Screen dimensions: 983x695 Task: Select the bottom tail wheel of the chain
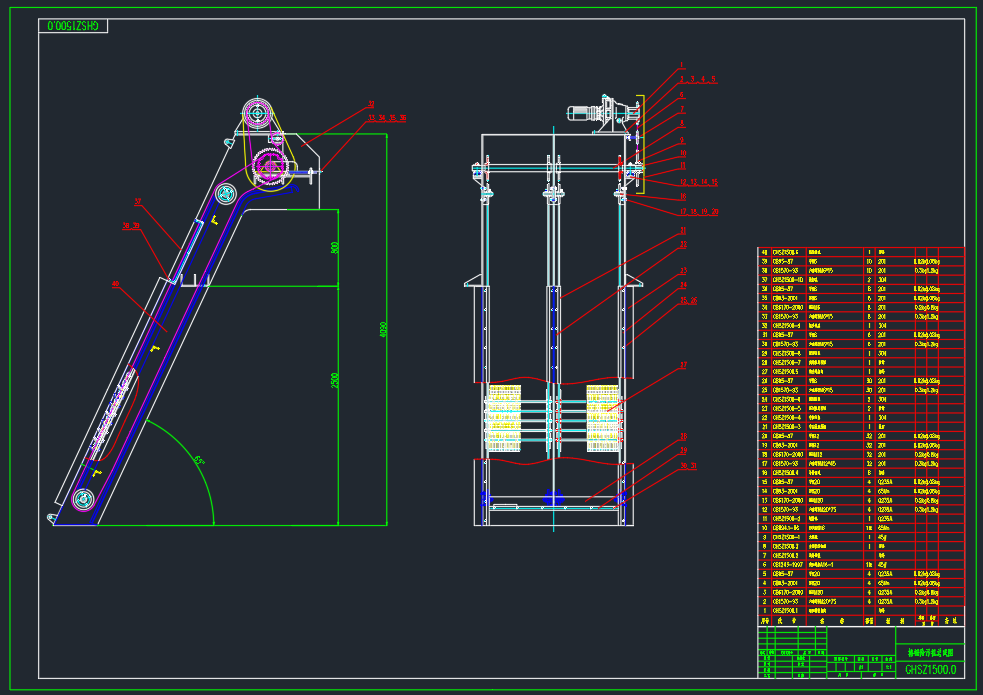click(83, 499)
